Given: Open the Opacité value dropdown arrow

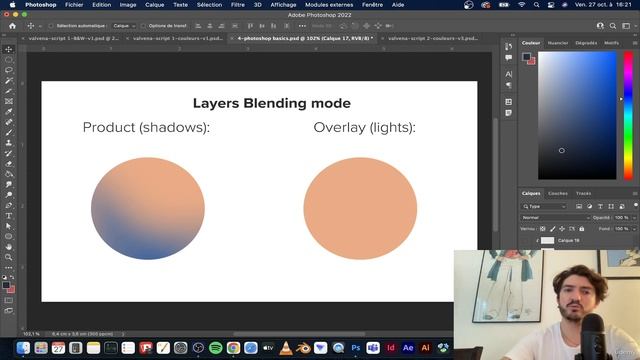Looking at the screenshot, I should click(634, 218).
